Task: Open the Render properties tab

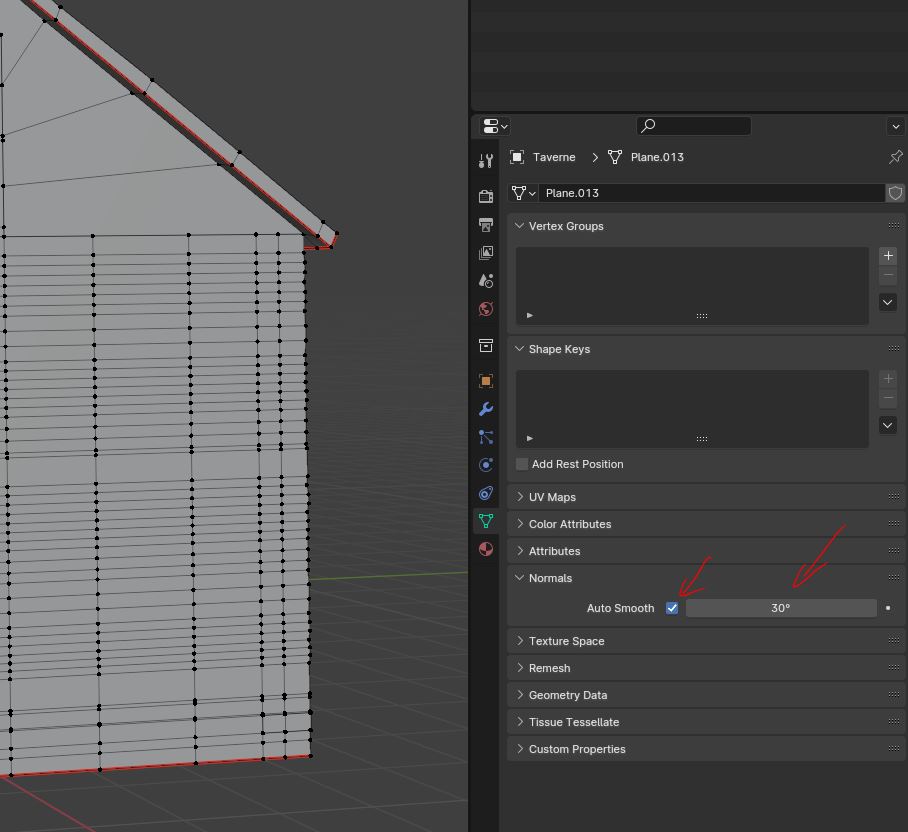Action: coord(486,197)
